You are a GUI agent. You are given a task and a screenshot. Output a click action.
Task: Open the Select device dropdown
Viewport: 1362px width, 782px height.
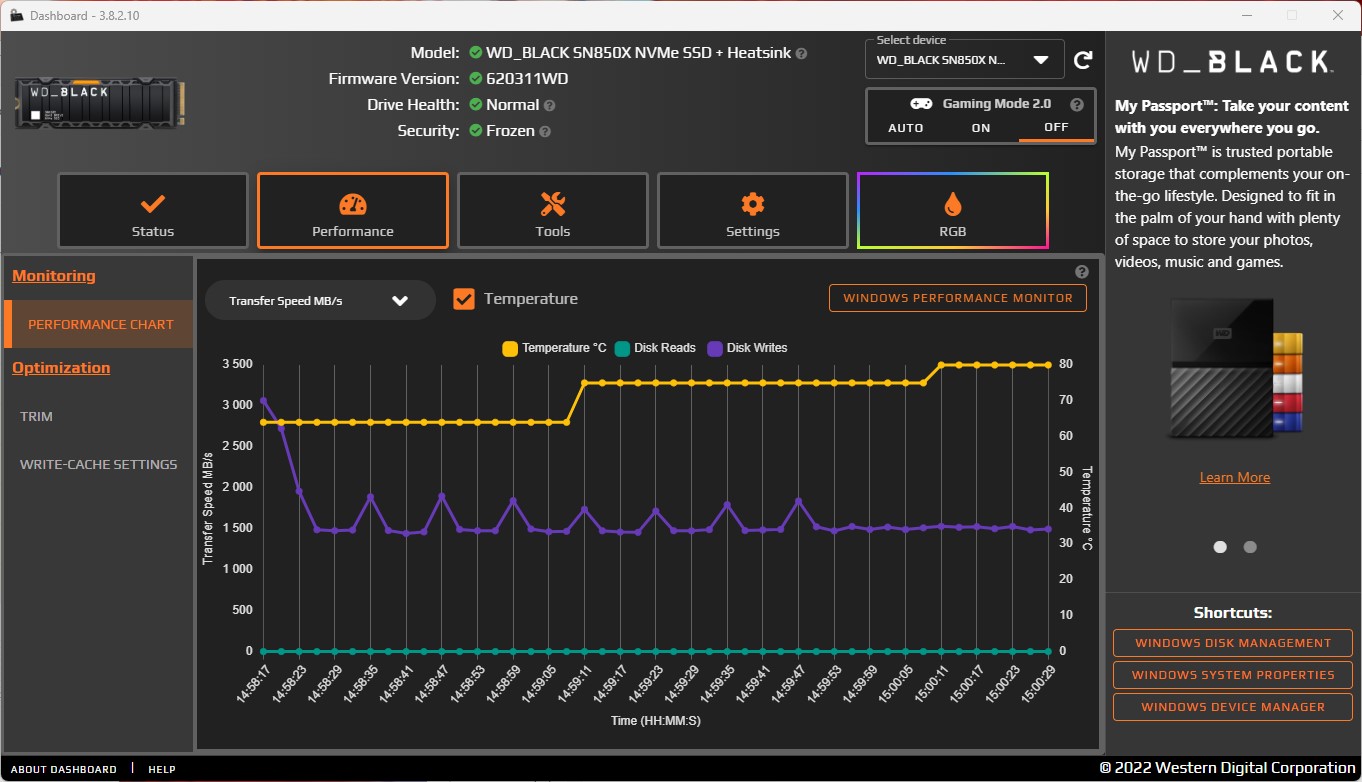coord(964,60)
